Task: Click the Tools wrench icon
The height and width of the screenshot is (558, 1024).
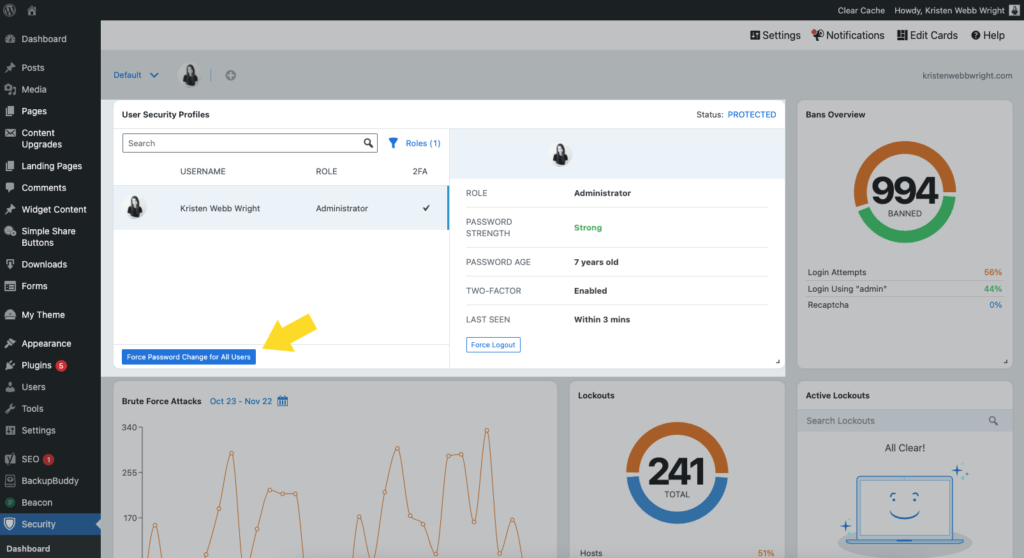Action: point(10,408)
